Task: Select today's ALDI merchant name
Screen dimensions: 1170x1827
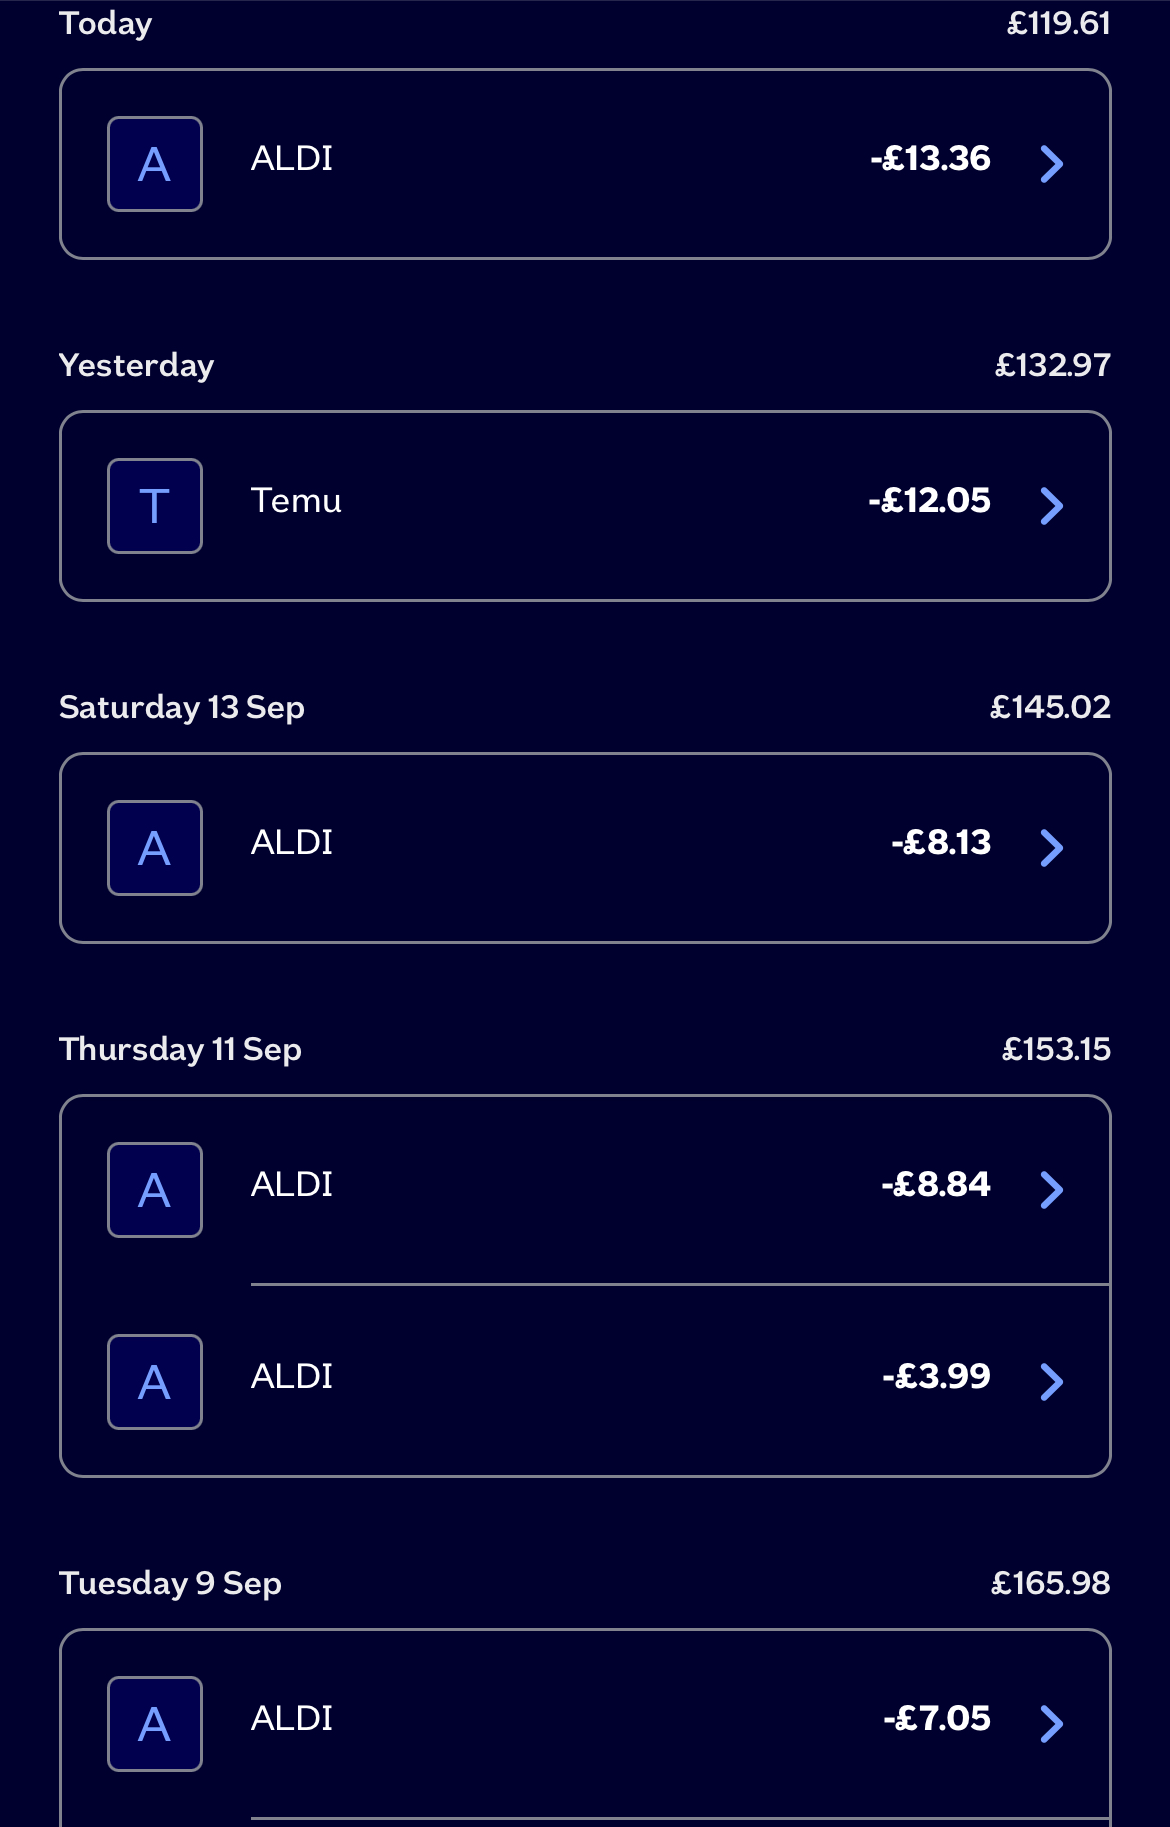Action: pyautogui.click(x=292, y=158)
